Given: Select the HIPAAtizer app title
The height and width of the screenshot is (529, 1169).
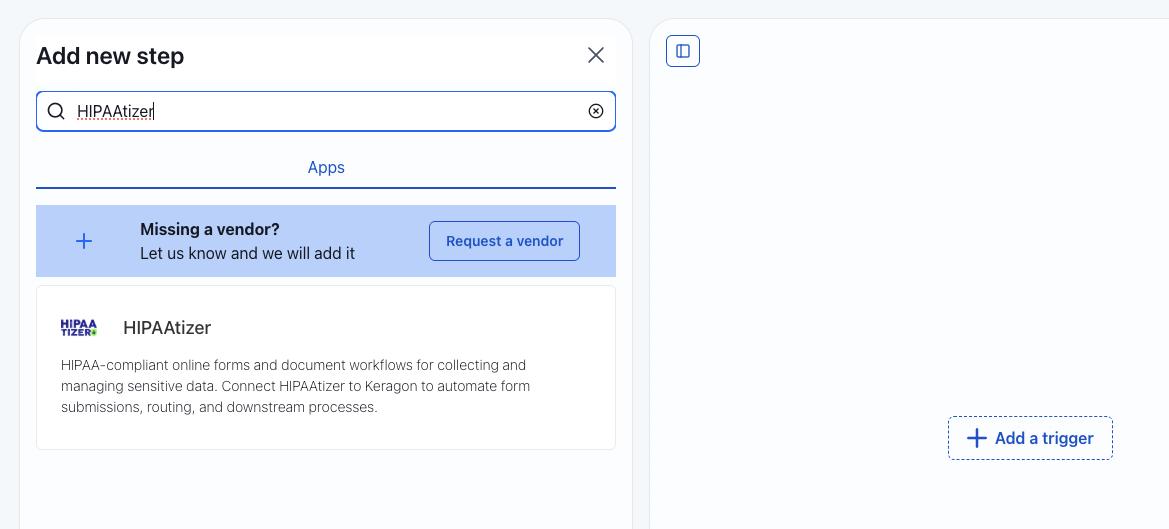Looking at the screenshot, I should click(167, 328).
